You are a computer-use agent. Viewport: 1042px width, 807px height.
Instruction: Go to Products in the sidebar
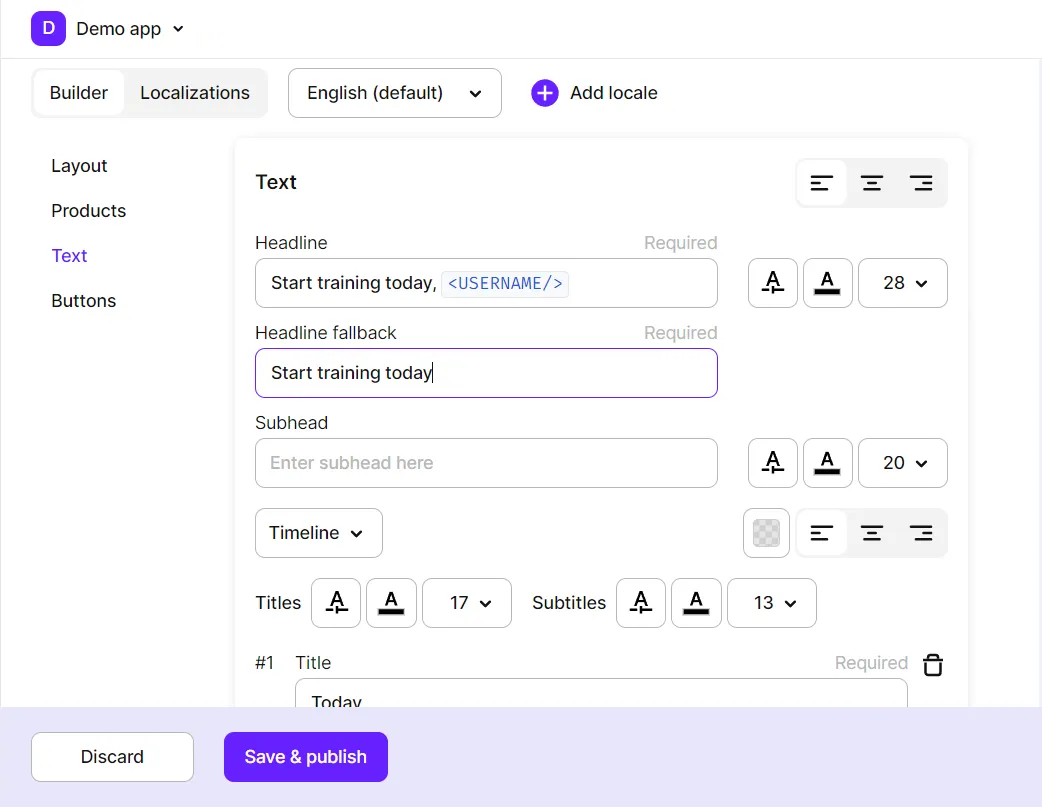(x=89, y=211)
